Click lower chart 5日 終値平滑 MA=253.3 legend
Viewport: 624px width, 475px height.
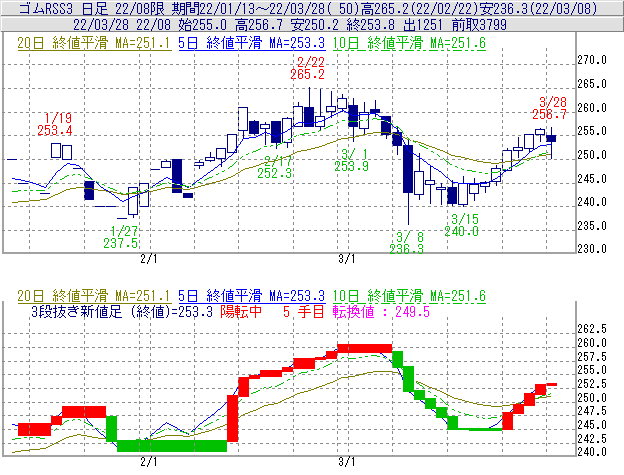(x=252, y=296)
